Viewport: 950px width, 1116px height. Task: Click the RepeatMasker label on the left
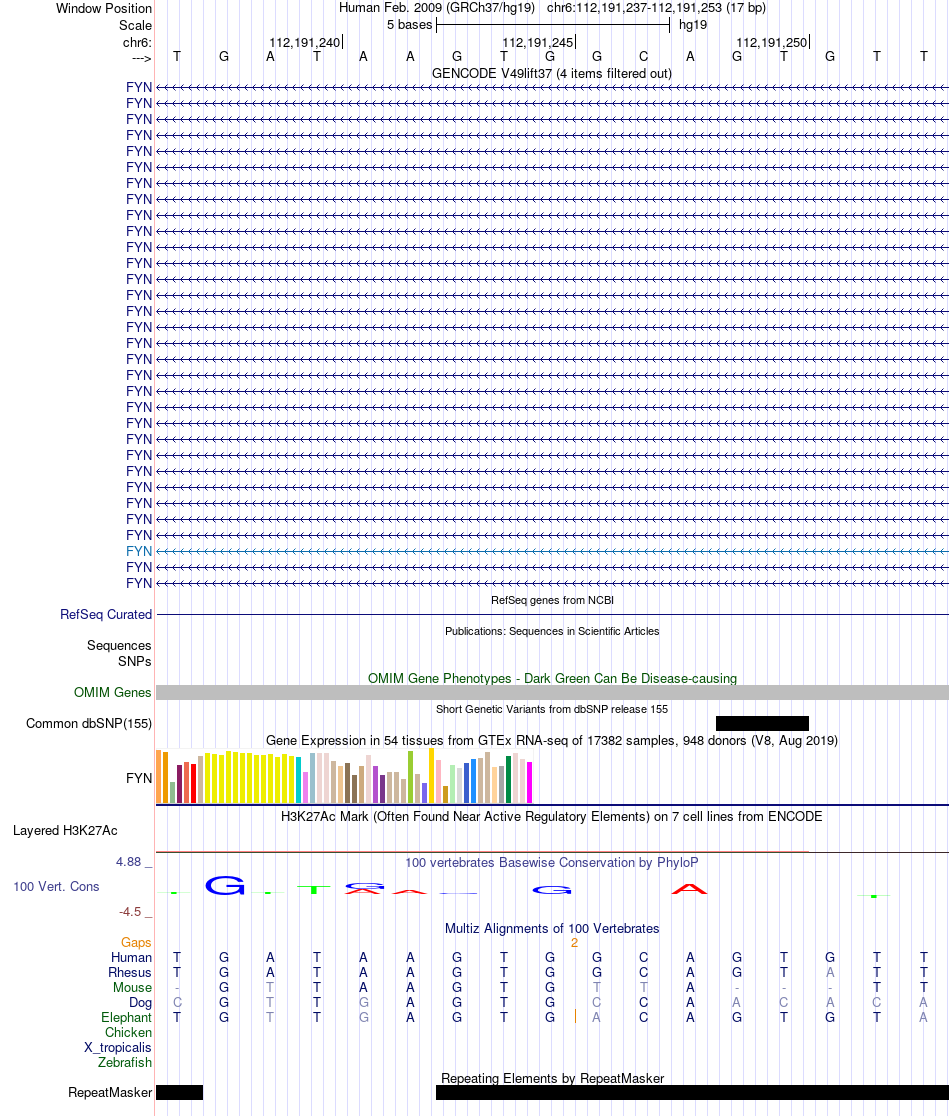click(110, 1093)
